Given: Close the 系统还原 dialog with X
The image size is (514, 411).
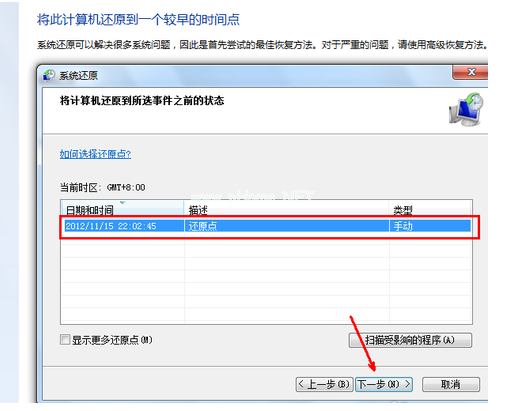Looking at the screenshot, I should (x=470, y=72).
